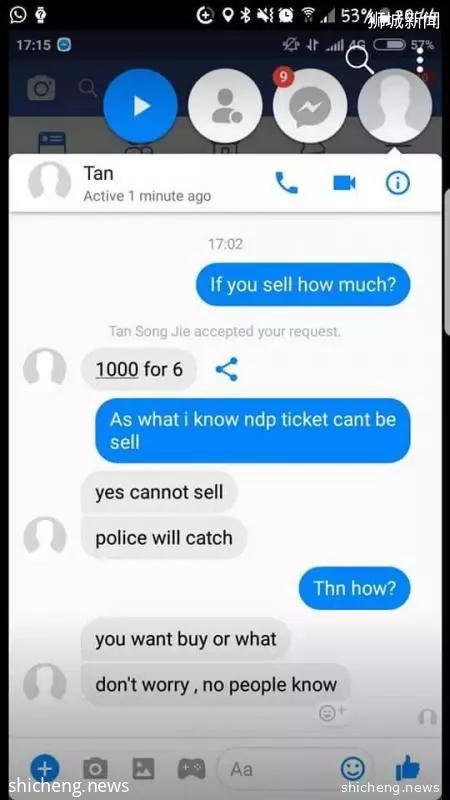450x800 pixels.
Task: Tap the magnifier search icon at top right
Action: tap(360, 60)
